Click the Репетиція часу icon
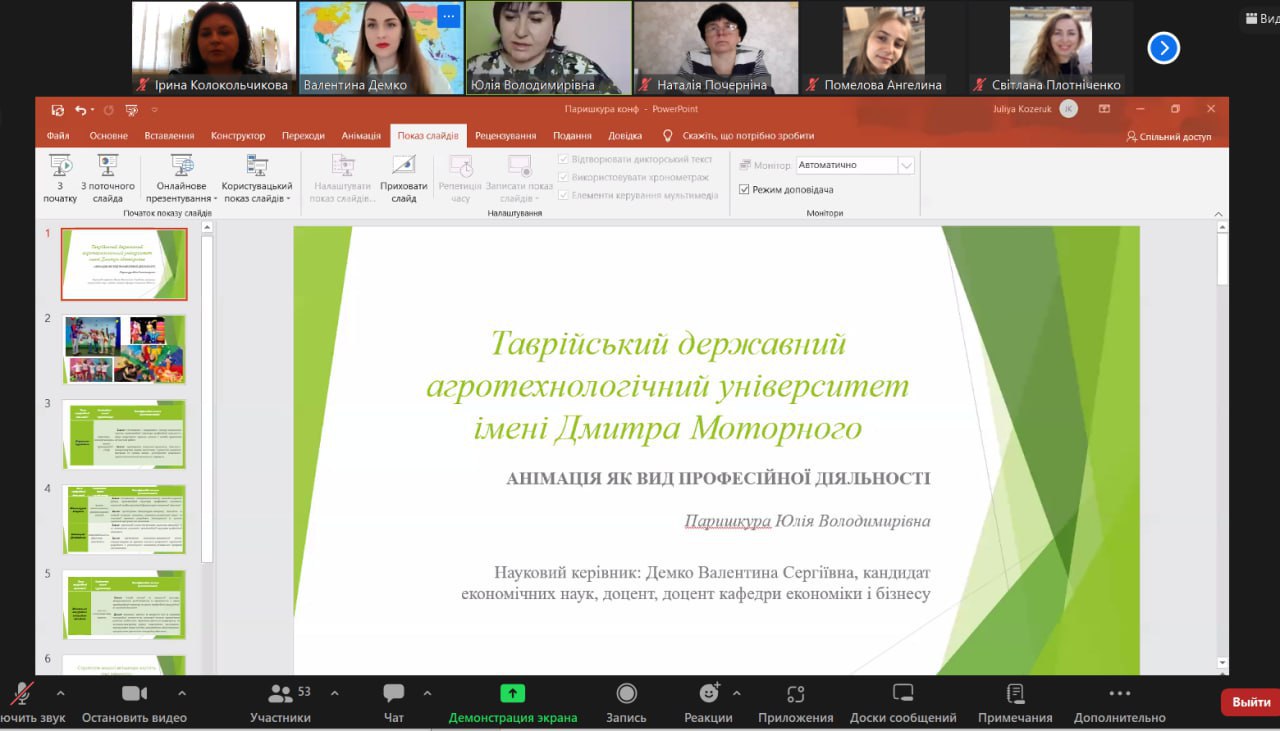Viewport: 1280px width, 731px height. (461, 166)
